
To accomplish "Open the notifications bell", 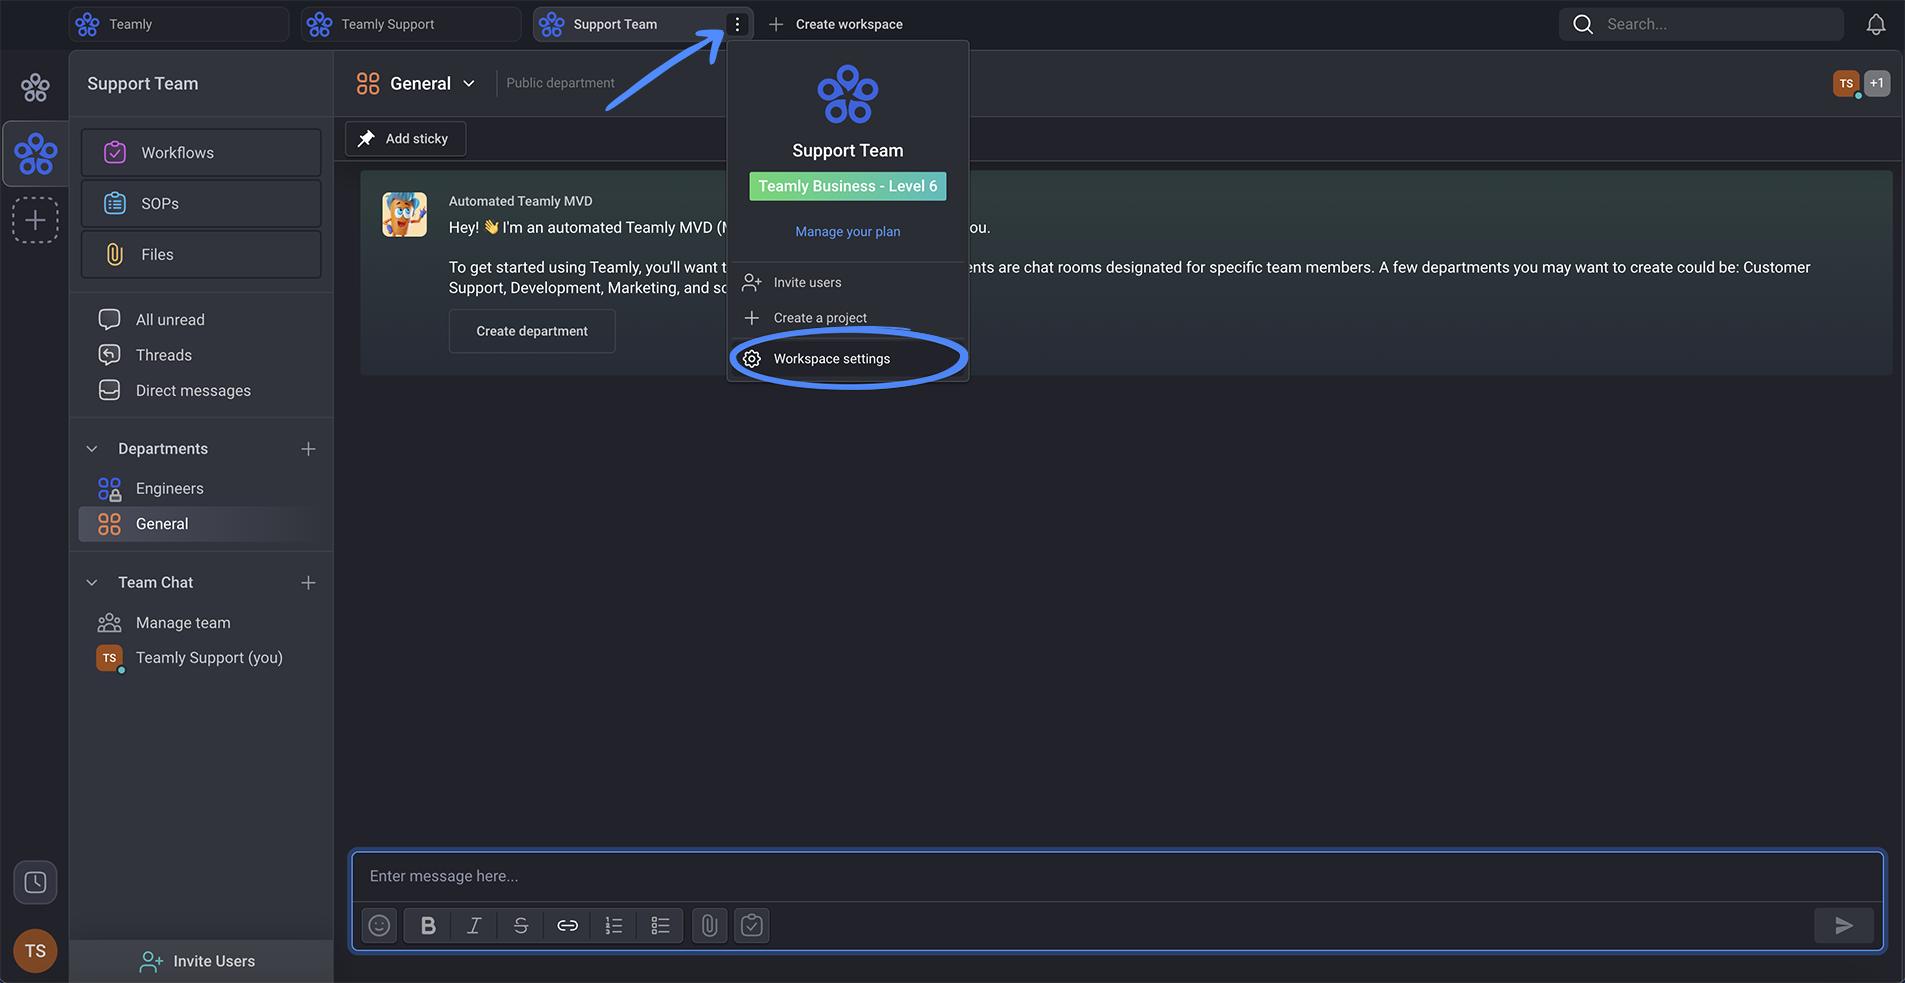I will 1876,24.
